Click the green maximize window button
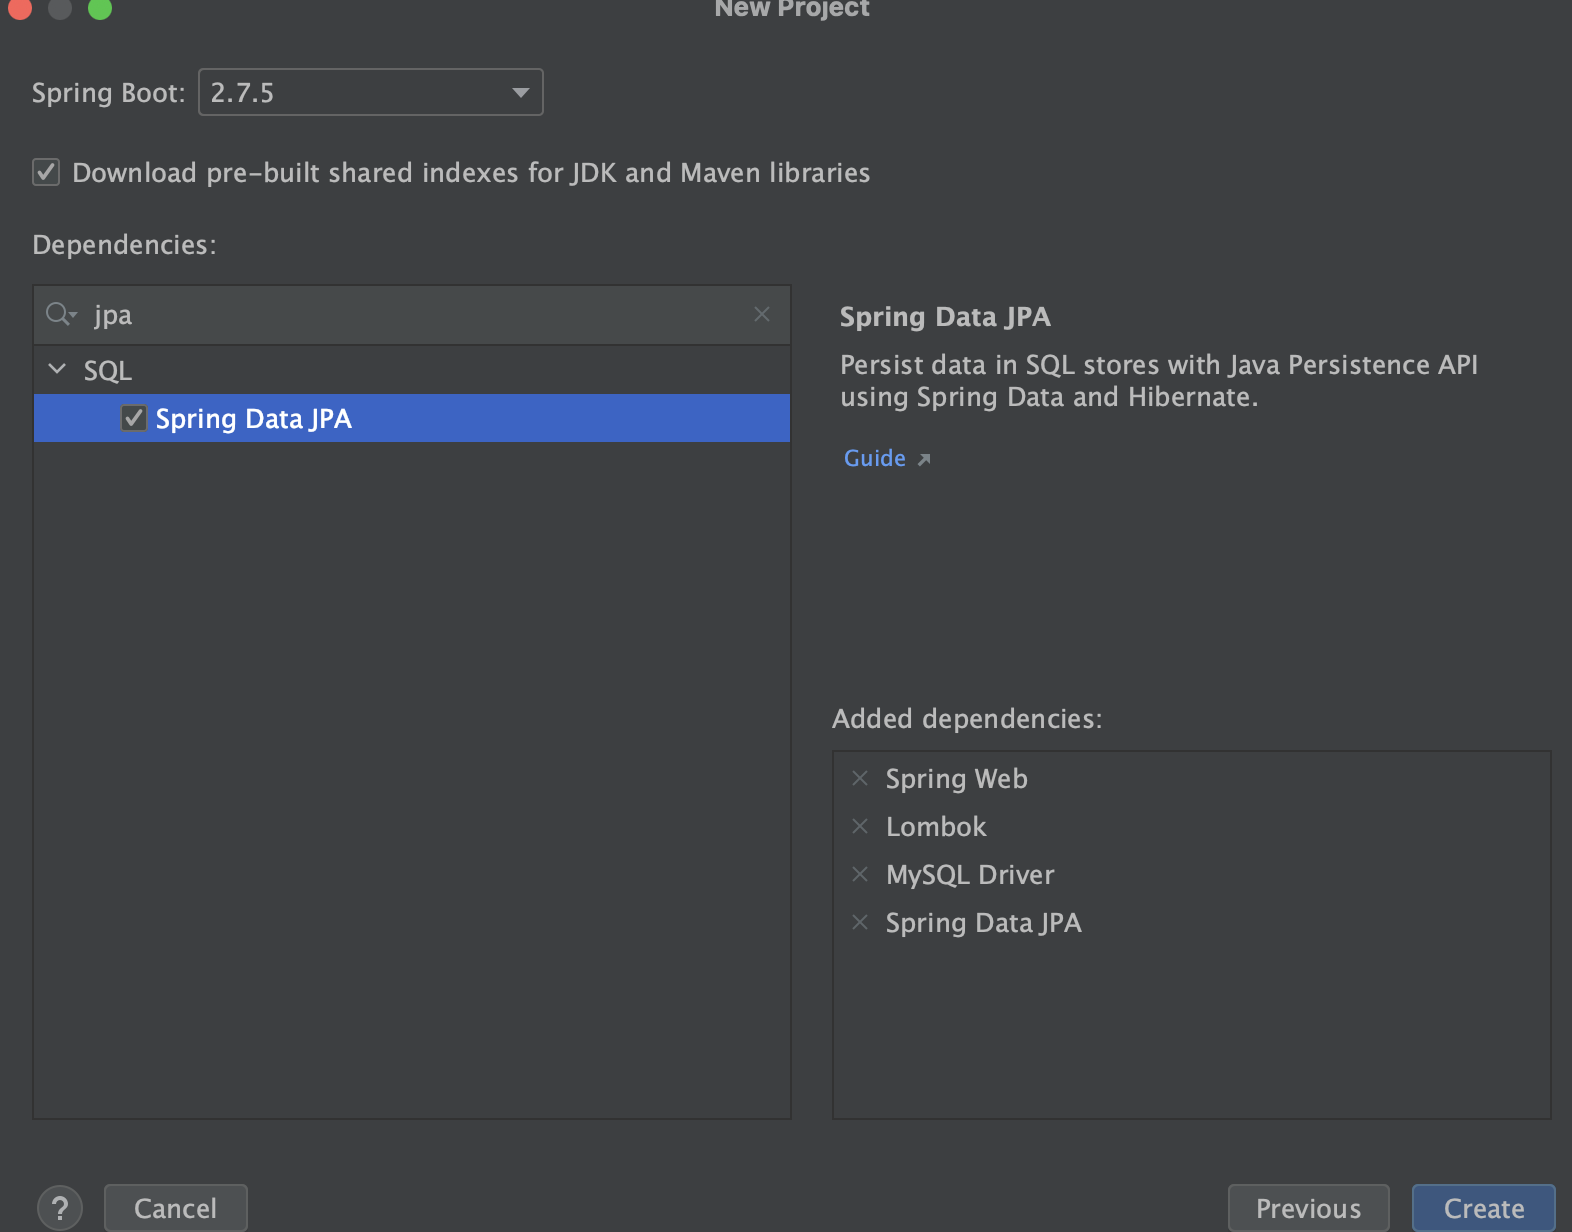The image size is (1572, 1232). (x=100, y=8)
